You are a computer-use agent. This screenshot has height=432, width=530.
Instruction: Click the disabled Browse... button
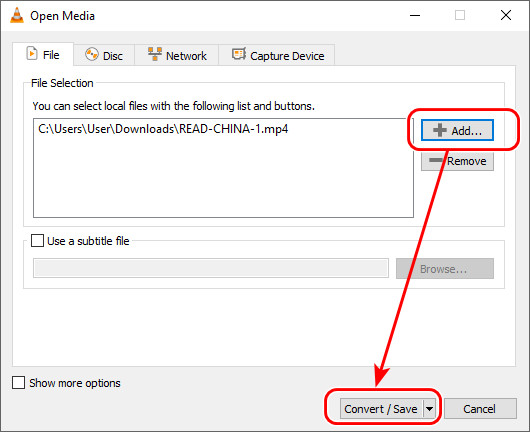pyautogui.click(x=445, y=269)
